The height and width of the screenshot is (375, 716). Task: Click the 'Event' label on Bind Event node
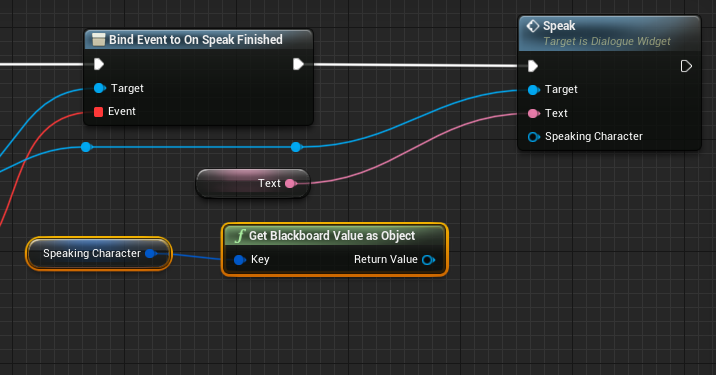click(122, 111)
